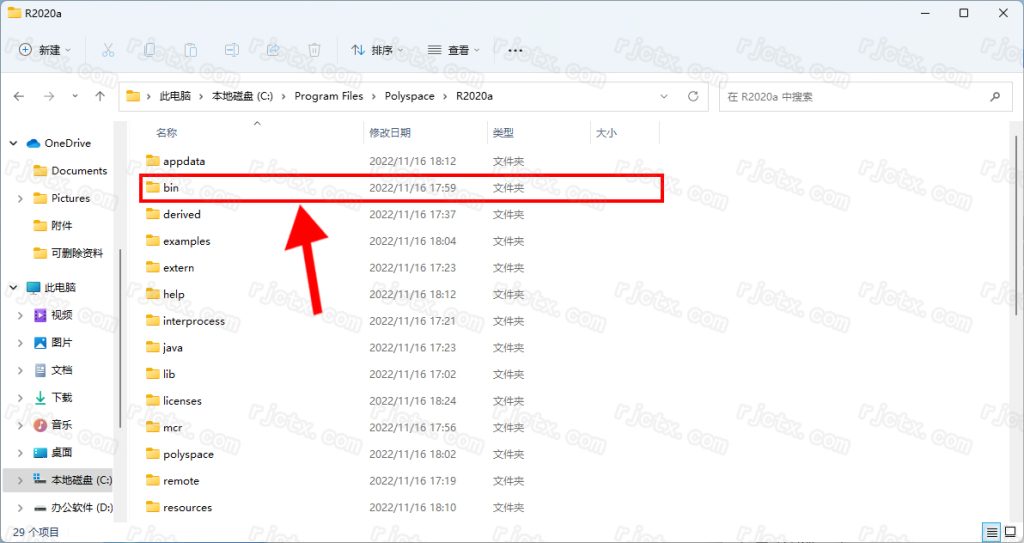This screenshot has width=1024, height=543.
Task: Click the Share icon in toolbar
Action: (273, 50)
